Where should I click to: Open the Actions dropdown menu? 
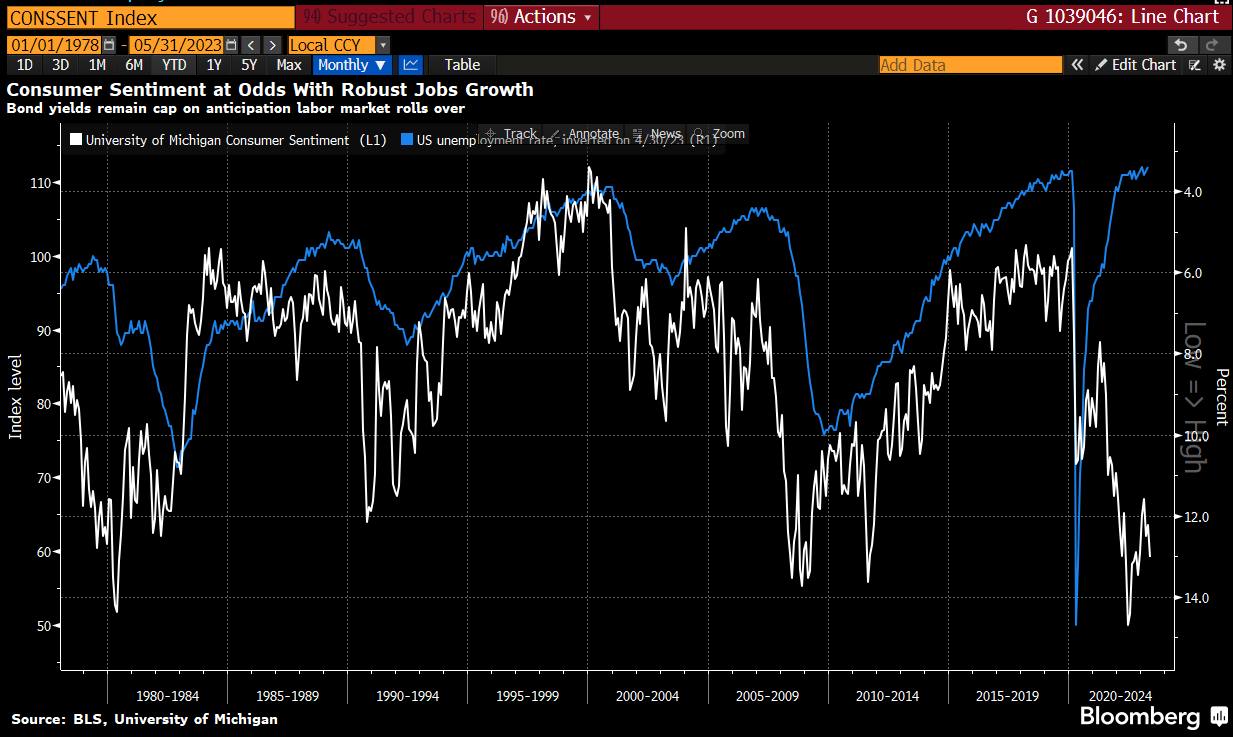(542, 17)
